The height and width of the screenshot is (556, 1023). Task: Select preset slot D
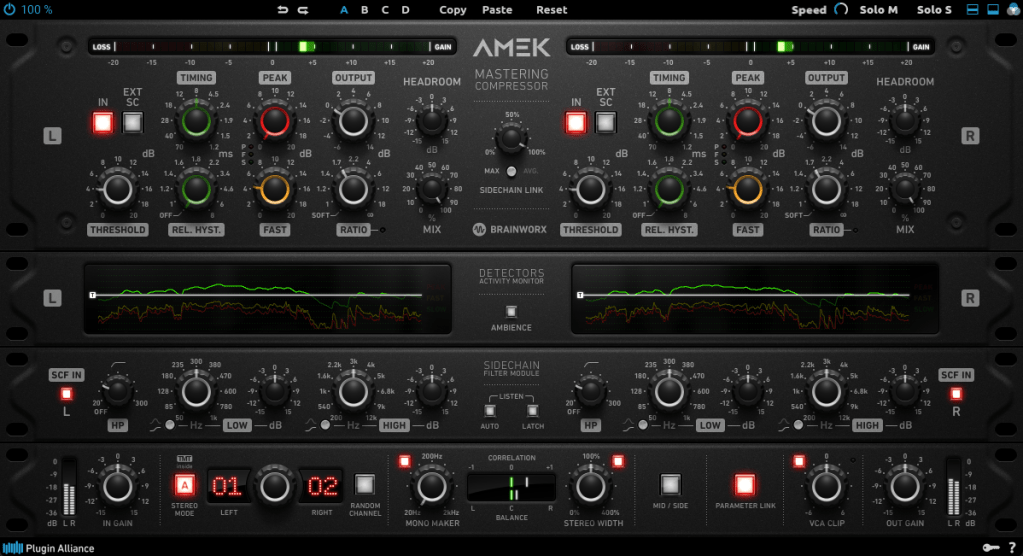pyautogui.click(x=405, y=10)
